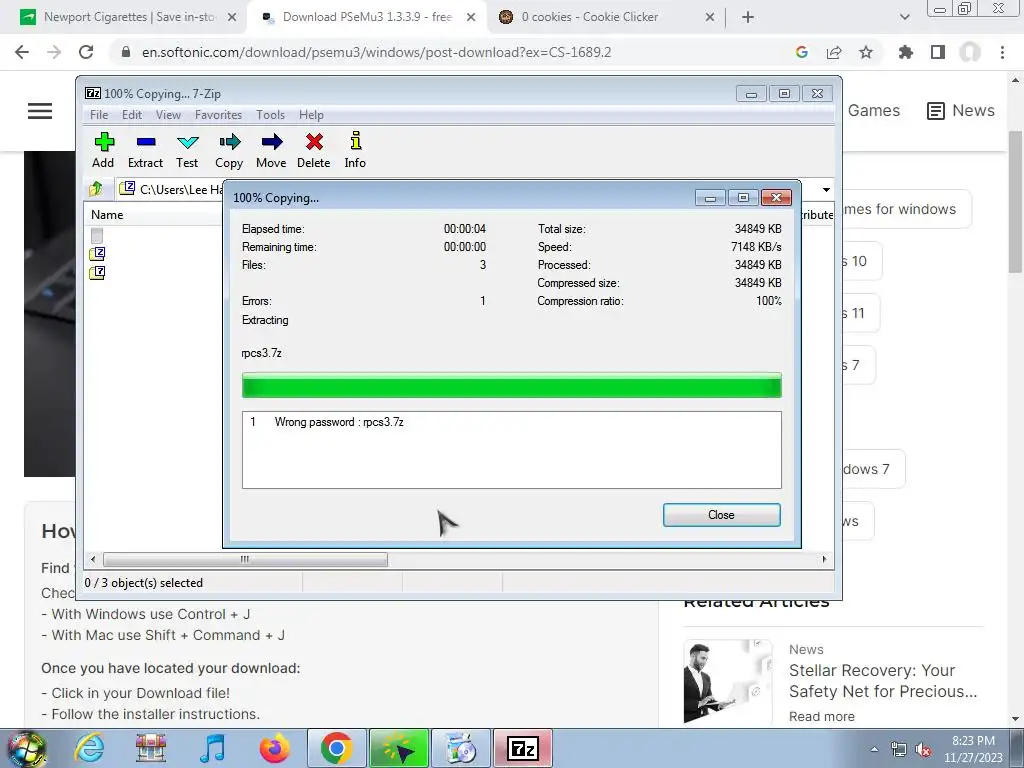This screenshot has height=768, width=1024.
Task: Click the Chrome page vertical scrollbar
Action: pos(1015,202)
